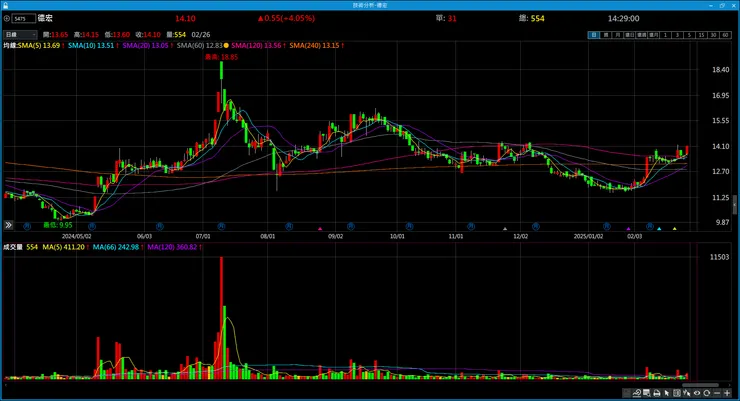
Task: Click the SMA(240) 13.15 indicator label
Action: pyautogui.click(x=314, y=45)
